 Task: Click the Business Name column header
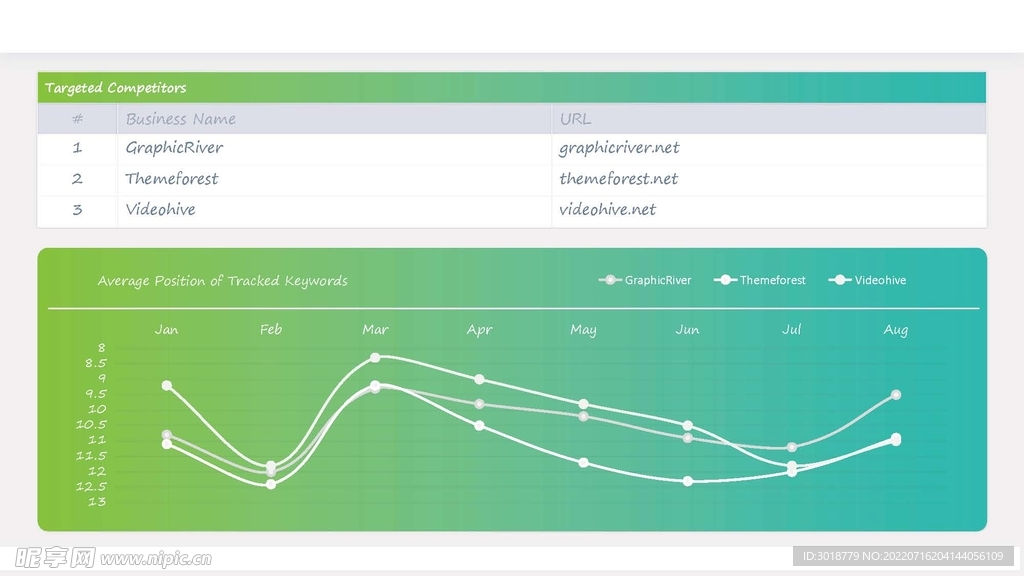point(181,119)
